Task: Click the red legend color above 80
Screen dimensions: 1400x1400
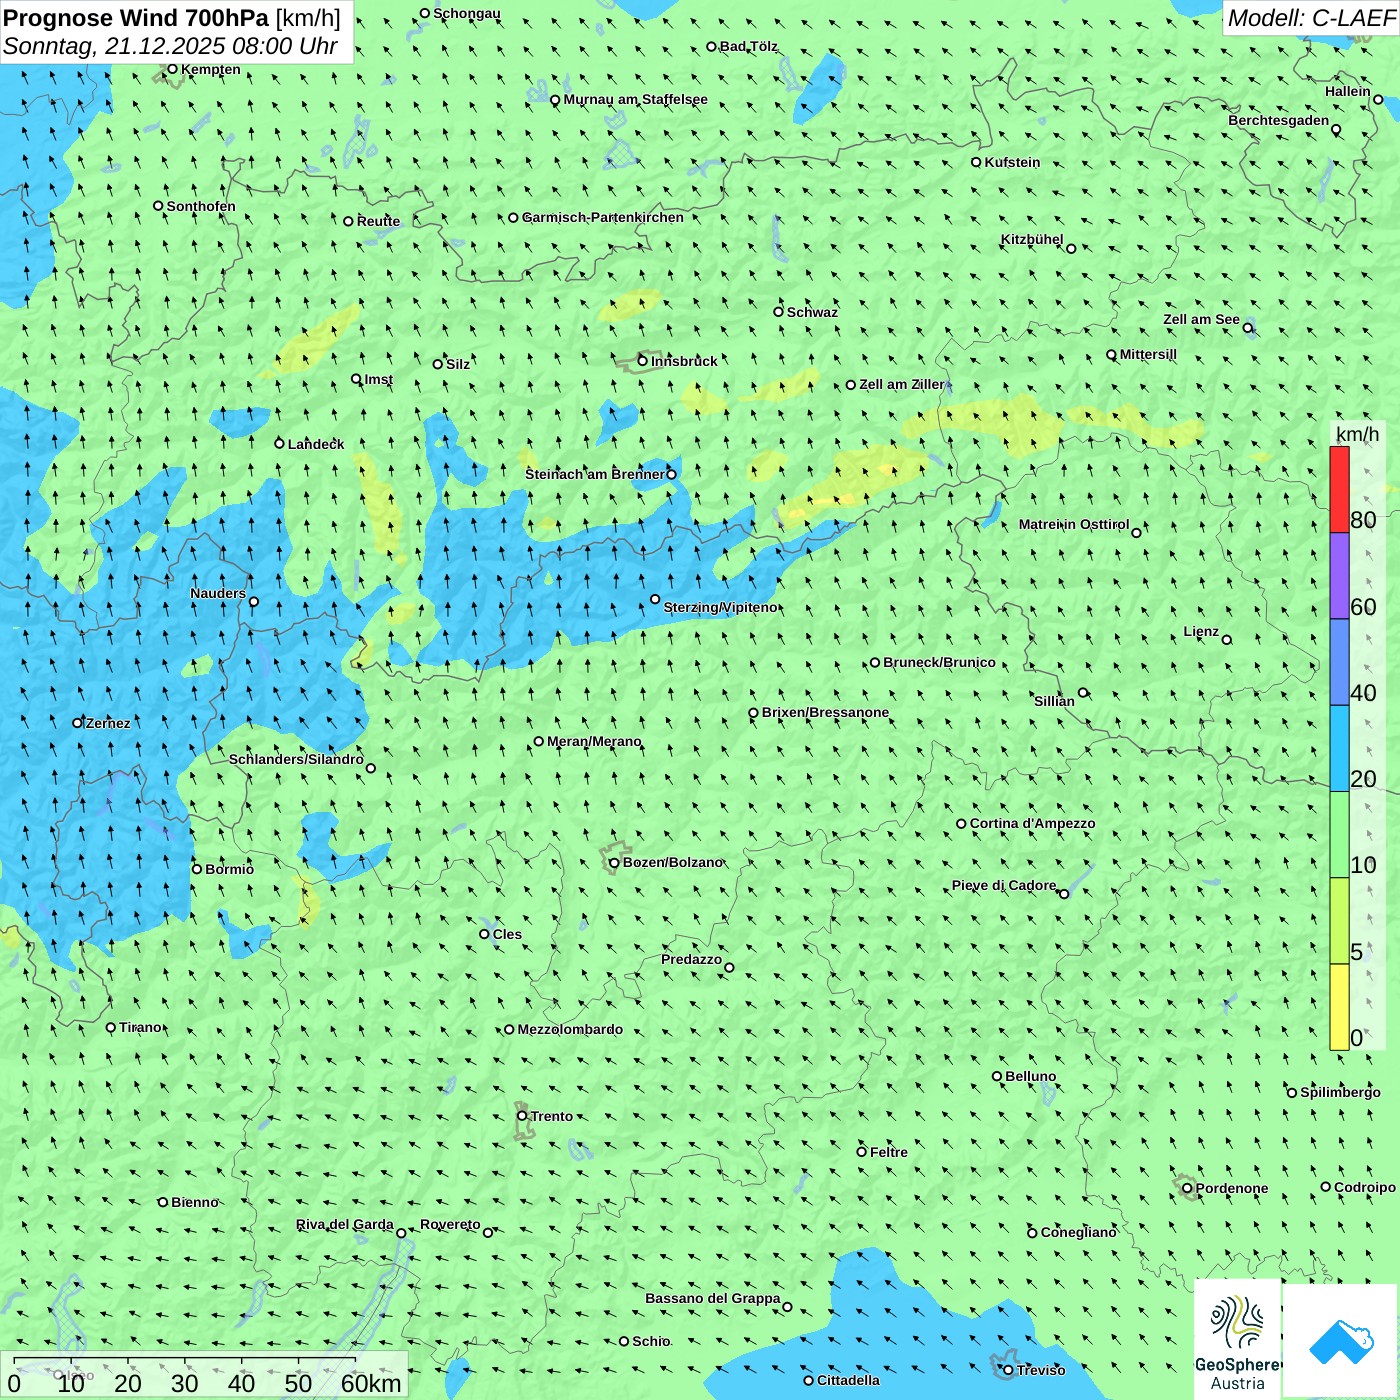Action: click(x=1339, y=489)
